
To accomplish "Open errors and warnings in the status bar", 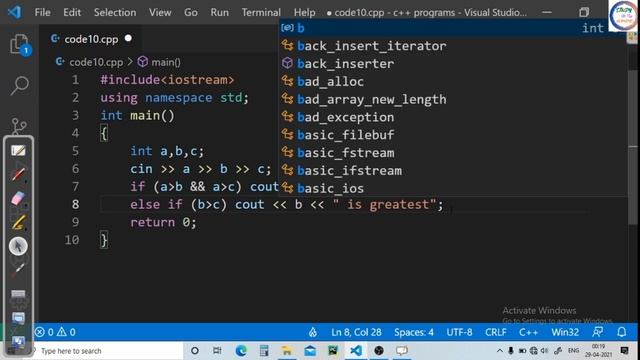I will tap(55, 332).
